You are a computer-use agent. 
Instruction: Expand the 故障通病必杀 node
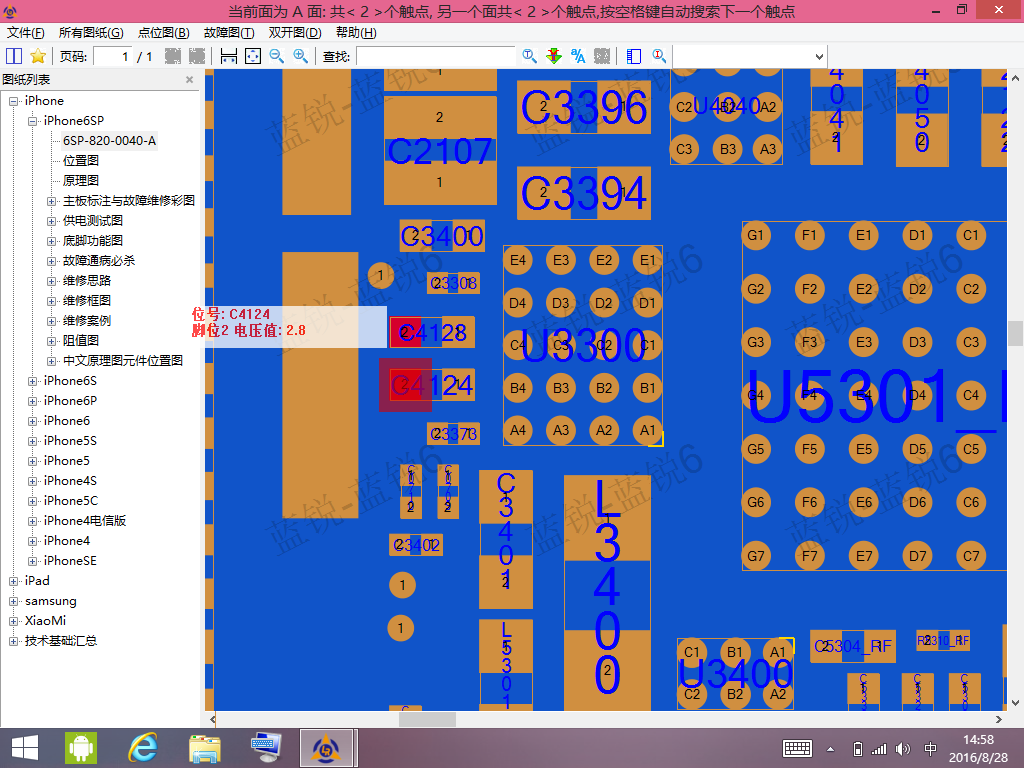51,261
